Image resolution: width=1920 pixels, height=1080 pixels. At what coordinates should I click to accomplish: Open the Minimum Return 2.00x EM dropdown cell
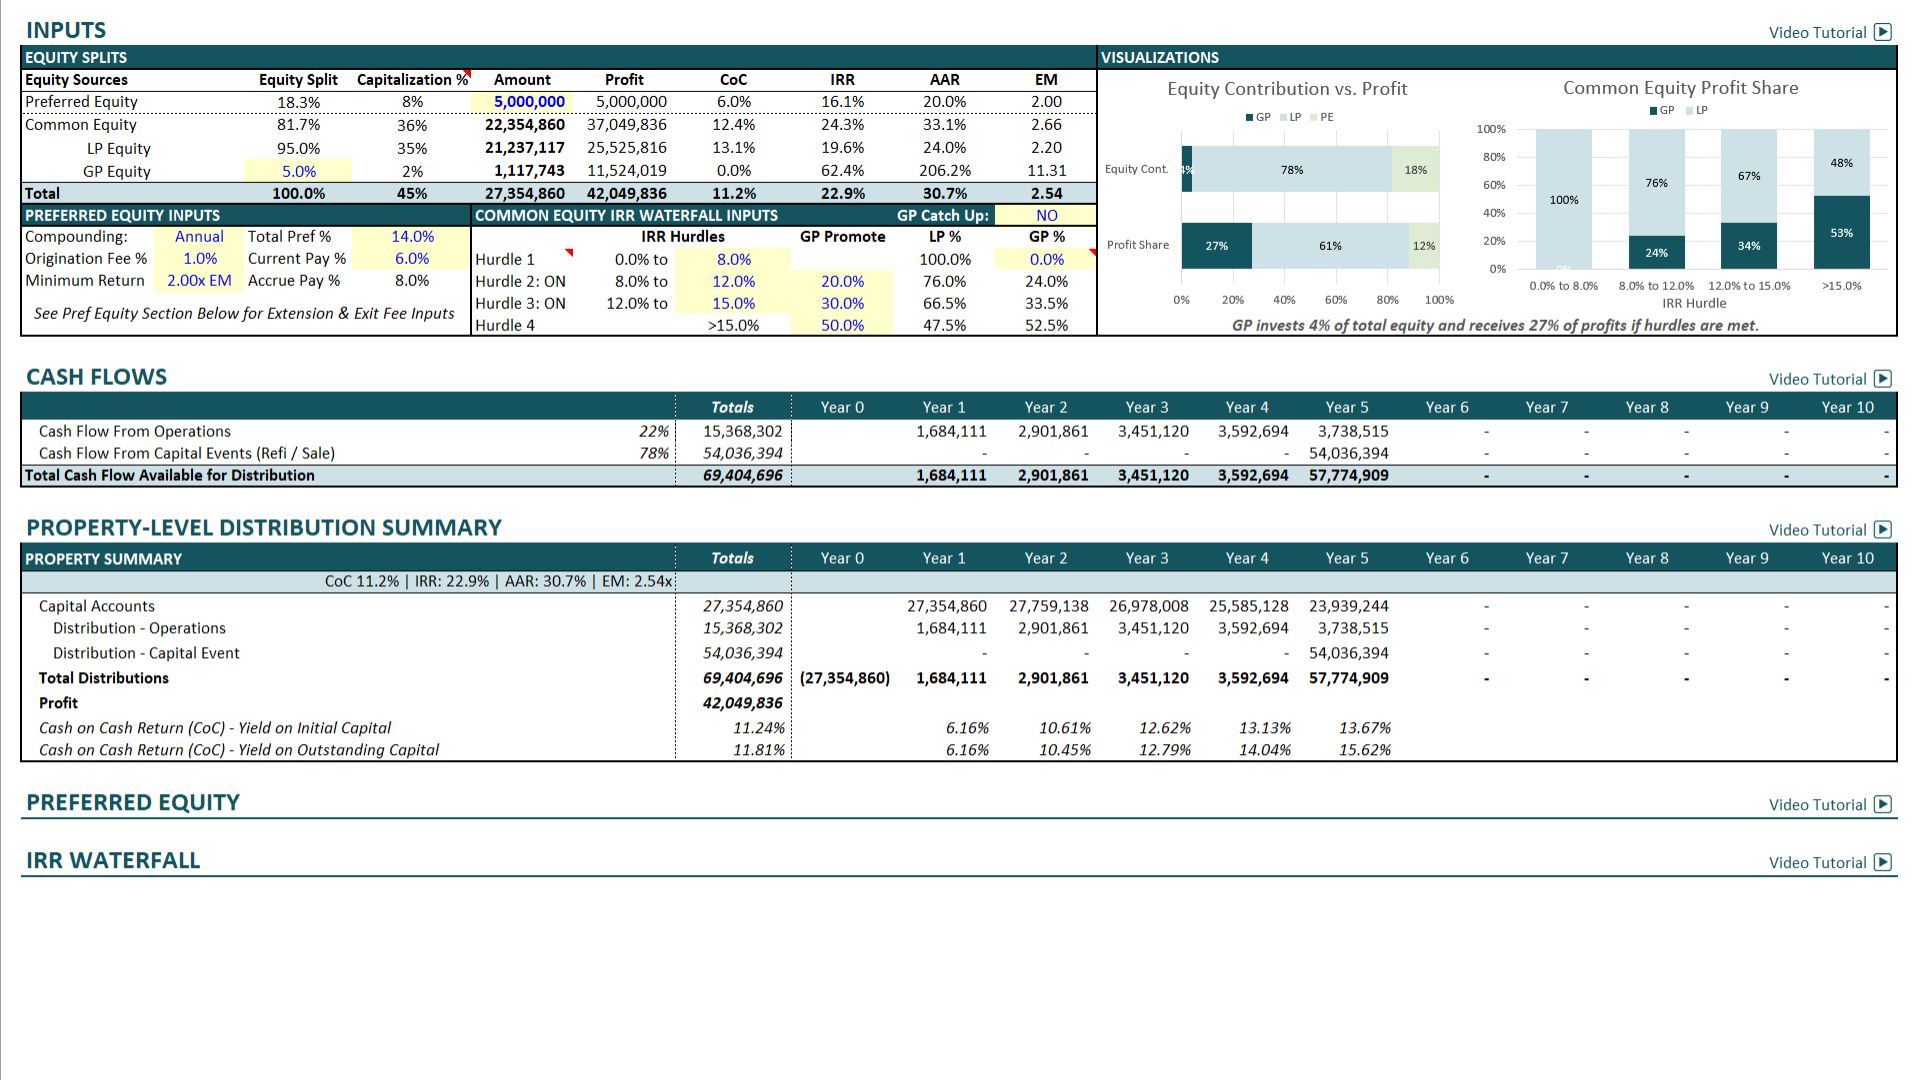[x=199, y=281]
